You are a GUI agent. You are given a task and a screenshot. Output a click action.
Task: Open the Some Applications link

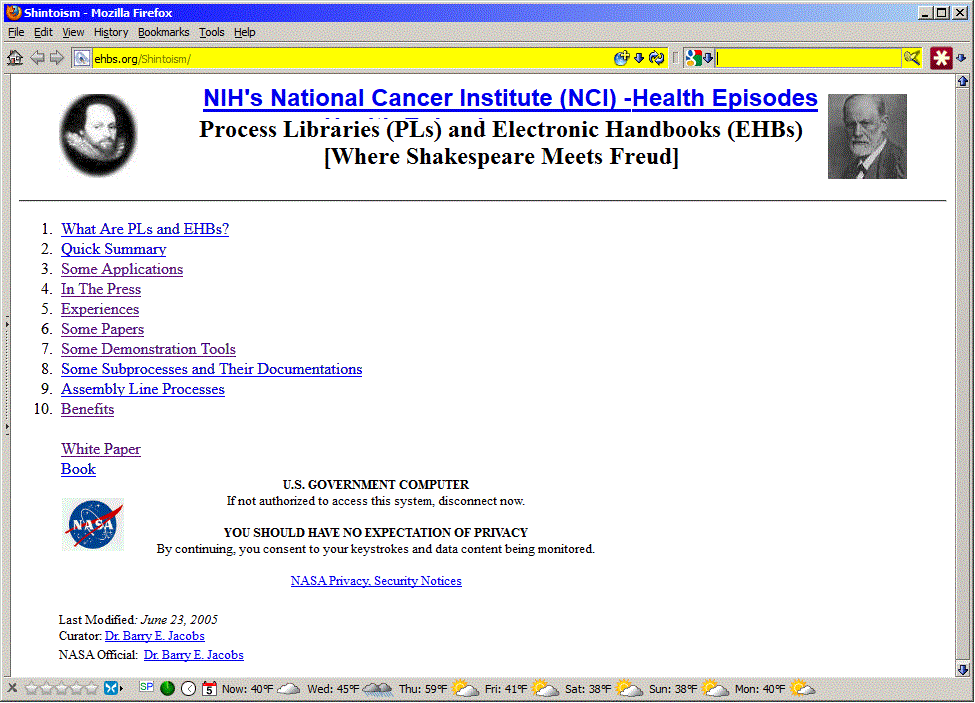(x=122, y=269)
